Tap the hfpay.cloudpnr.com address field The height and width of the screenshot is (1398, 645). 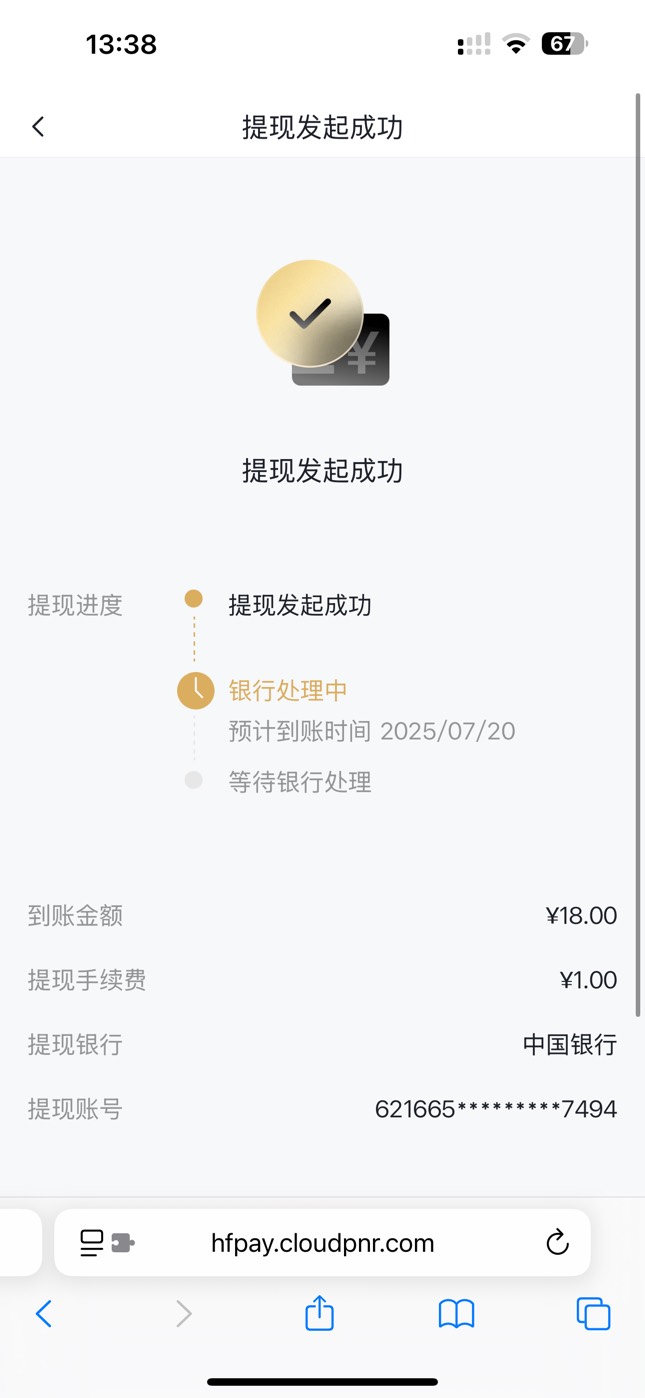pyautogui.click(x=322, y=1243)
